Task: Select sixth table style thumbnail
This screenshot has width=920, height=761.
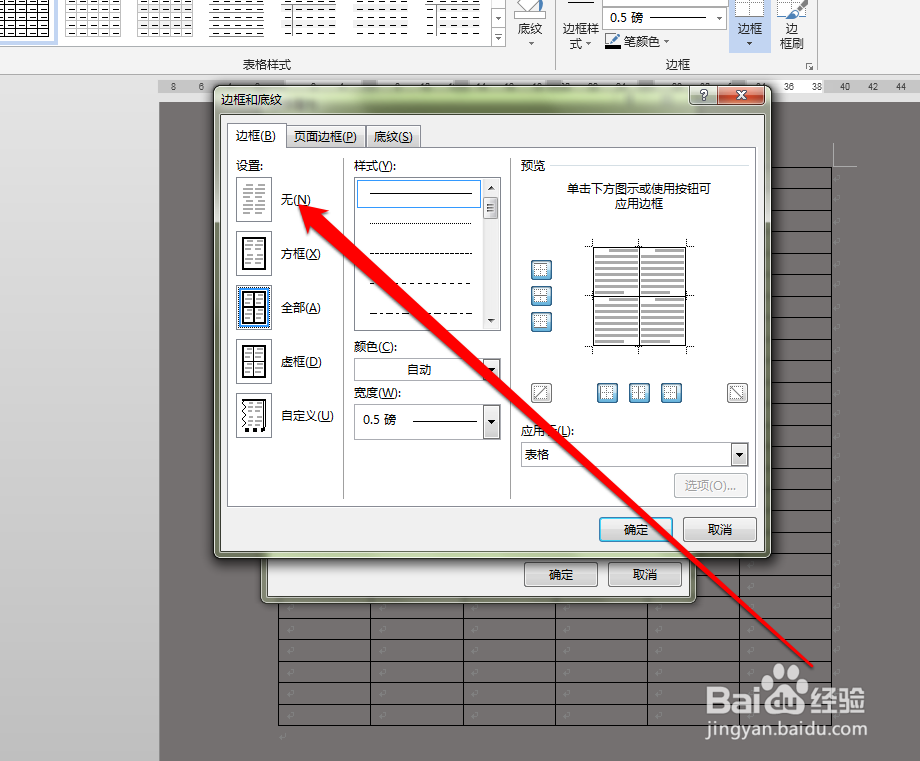Action: point(381,18)
